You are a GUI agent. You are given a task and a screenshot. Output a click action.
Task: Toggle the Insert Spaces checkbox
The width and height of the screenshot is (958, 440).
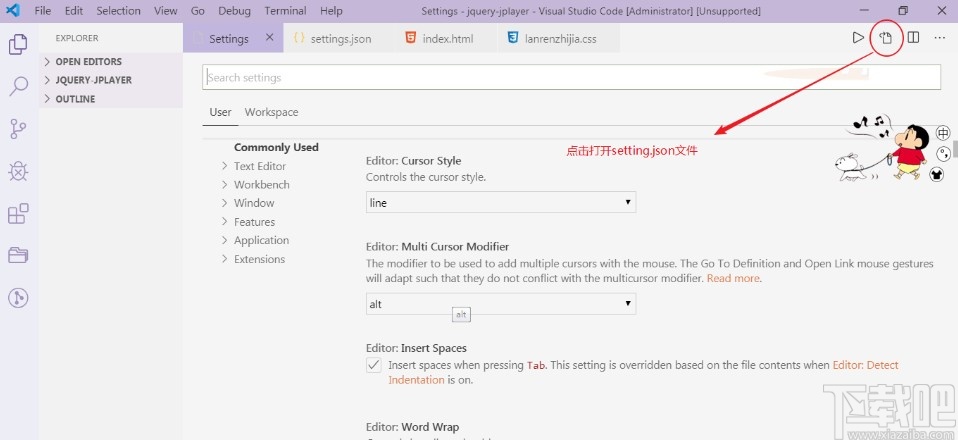pos(373,365)
